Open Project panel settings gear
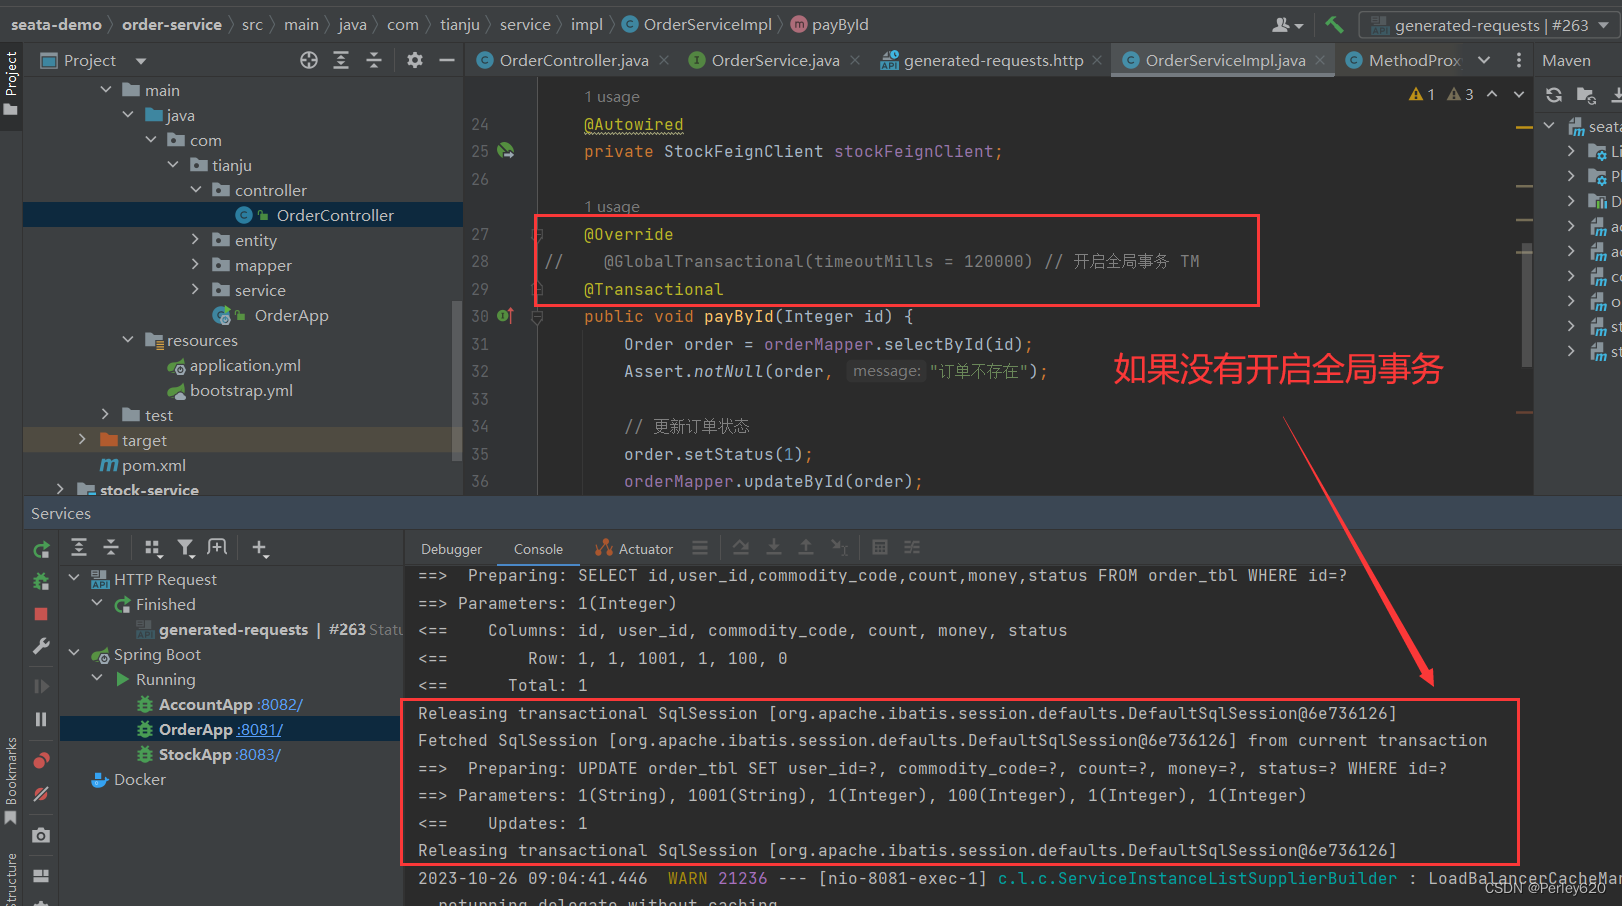This screenshot has width=1622, height=906. [x=415, y=60]
